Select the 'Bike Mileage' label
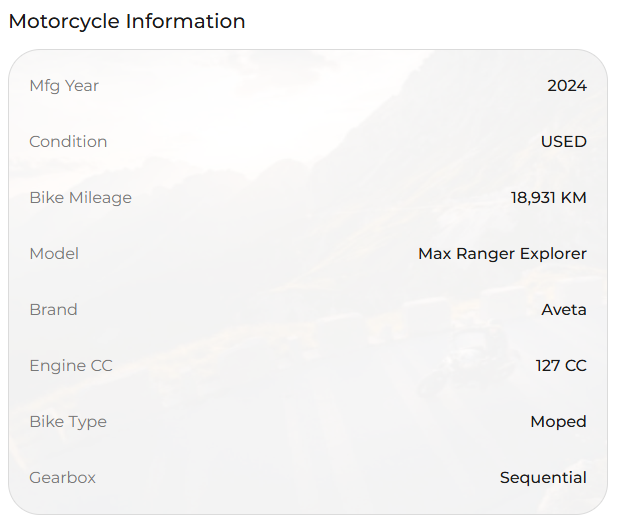 [x=81, y=198]
